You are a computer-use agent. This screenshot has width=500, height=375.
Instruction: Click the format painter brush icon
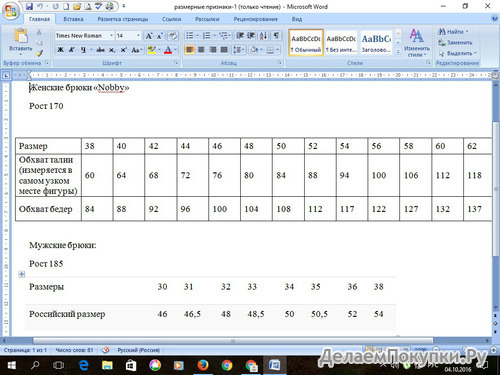tap(39, 53)
